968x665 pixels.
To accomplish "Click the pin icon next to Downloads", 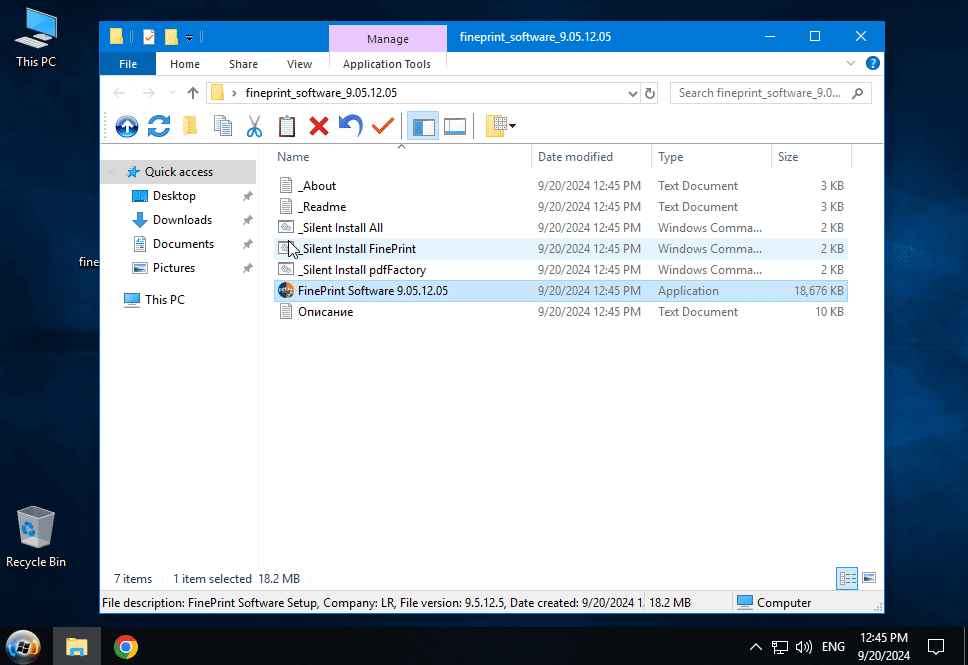I will tap(248, 220).
